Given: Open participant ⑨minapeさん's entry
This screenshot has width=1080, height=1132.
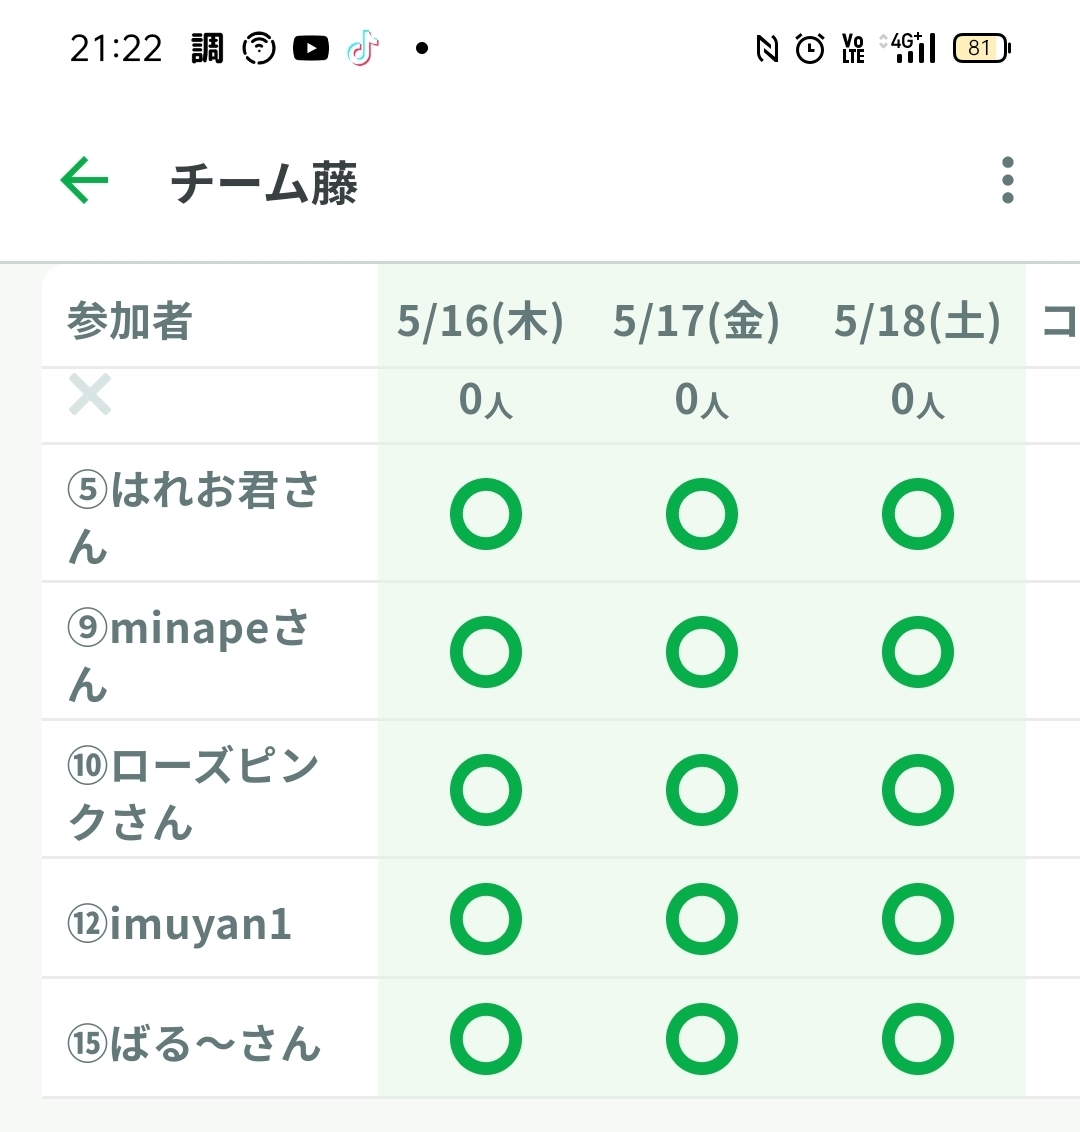Looking at the screenshot, I should [x=190, y=654].
